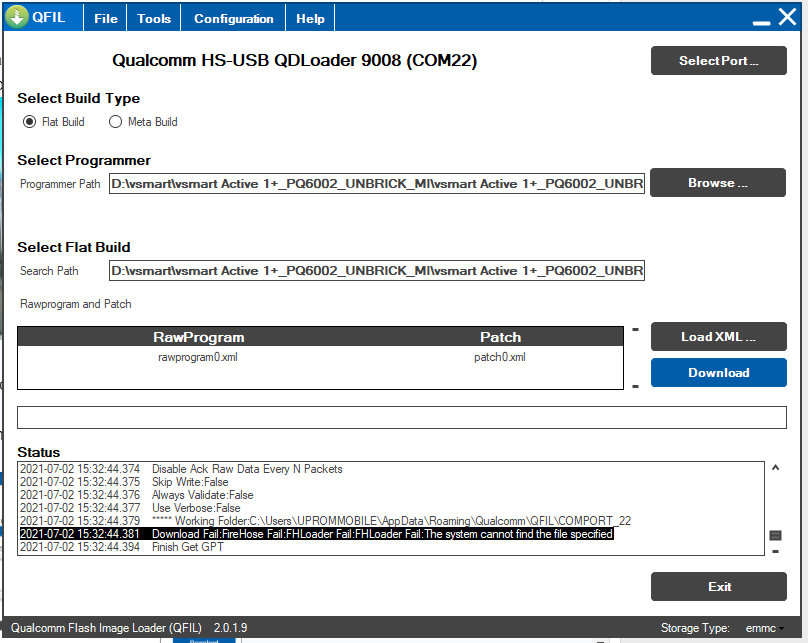
Task: Select the Flat Build radio button
Action: point(29,122)
